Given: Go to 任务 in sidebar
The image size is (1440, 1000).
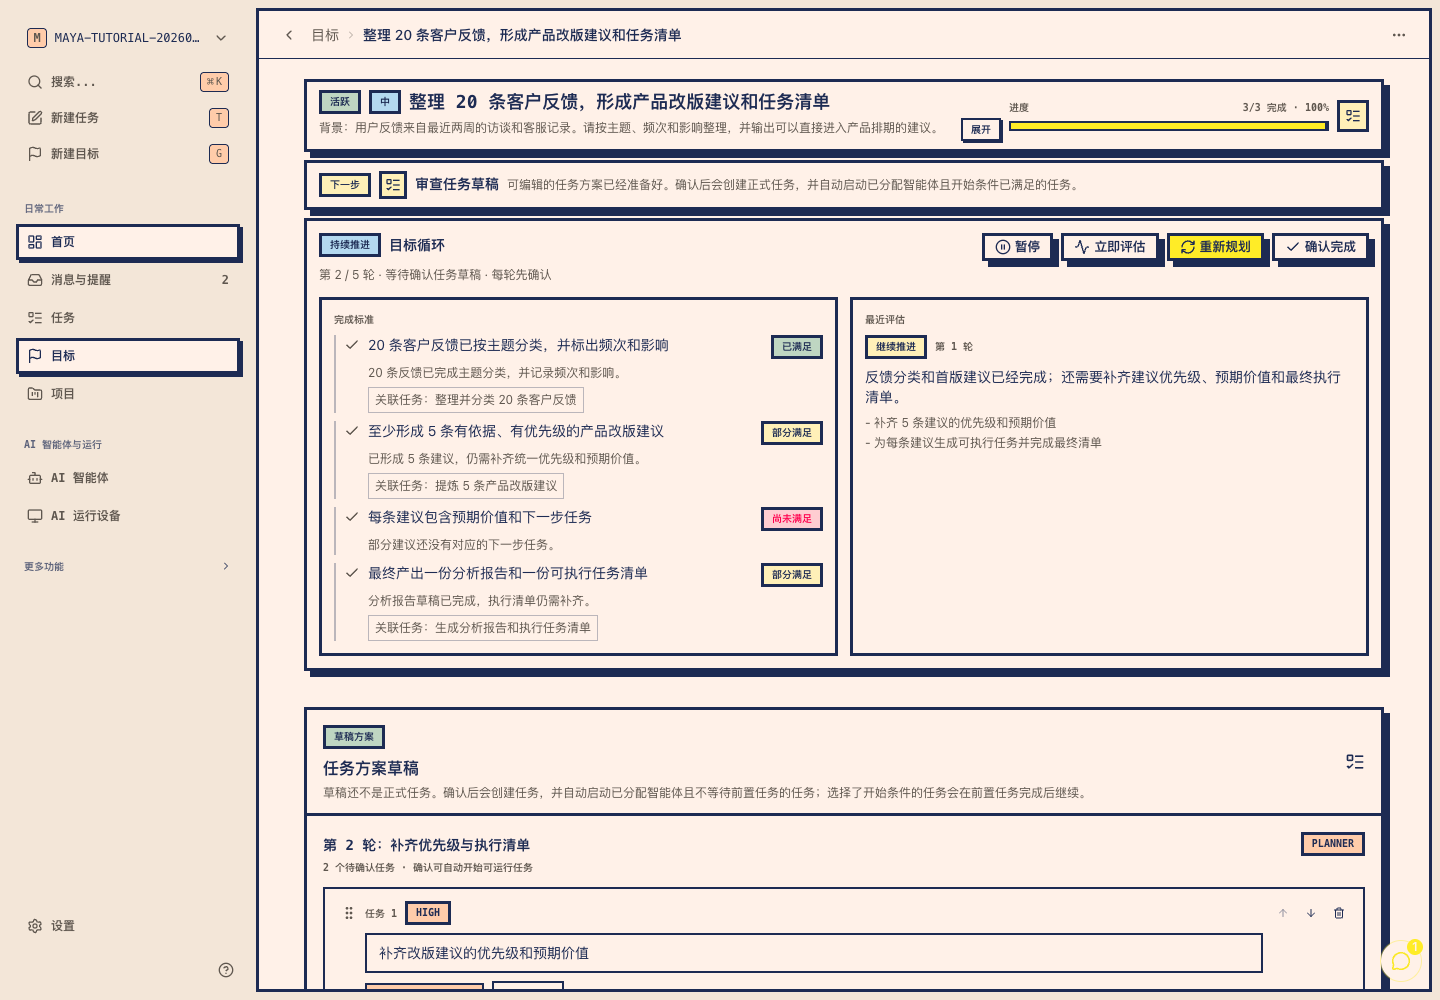Looking at the screenshot, I should point(128,318).
